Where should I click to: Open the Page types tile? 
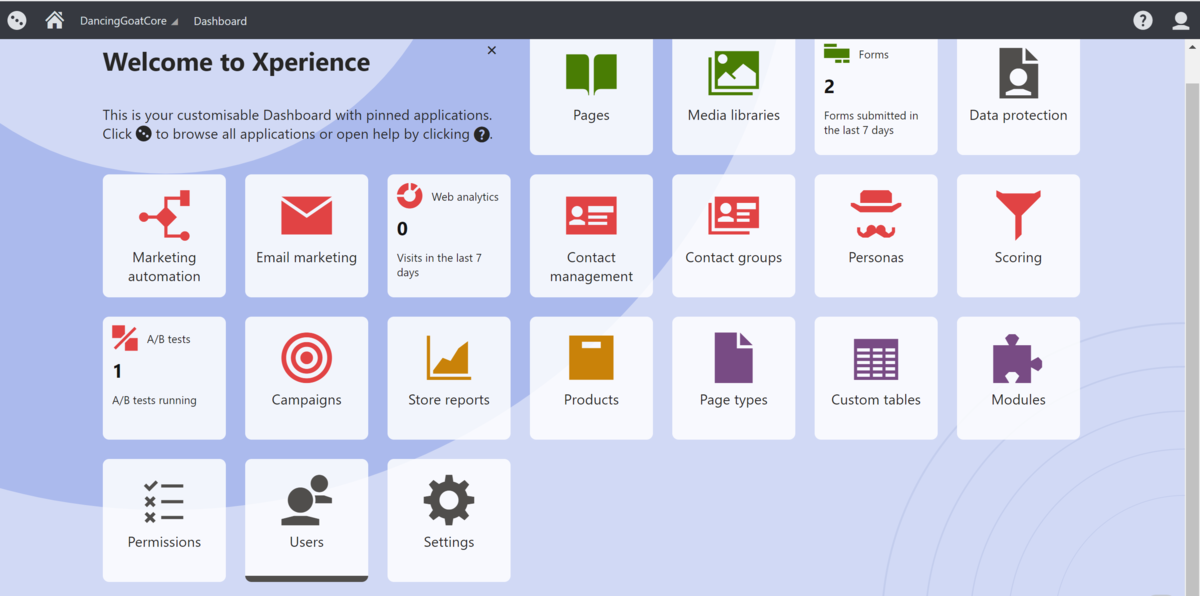pyautogui.click(x=733, y=378)
